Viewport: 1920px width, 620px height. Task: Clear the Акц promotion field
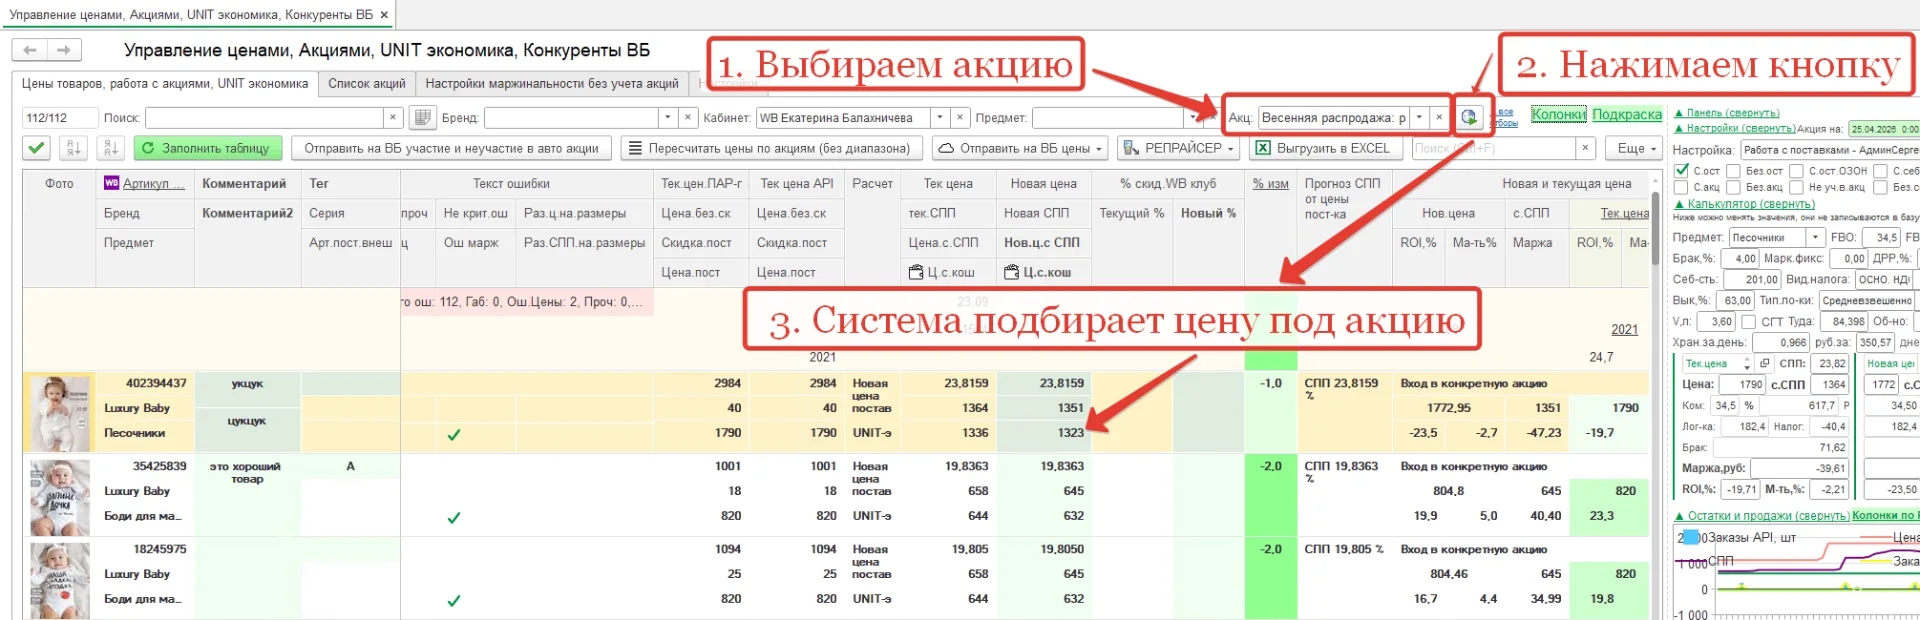pyautogui.click(x=1439, y=118)
